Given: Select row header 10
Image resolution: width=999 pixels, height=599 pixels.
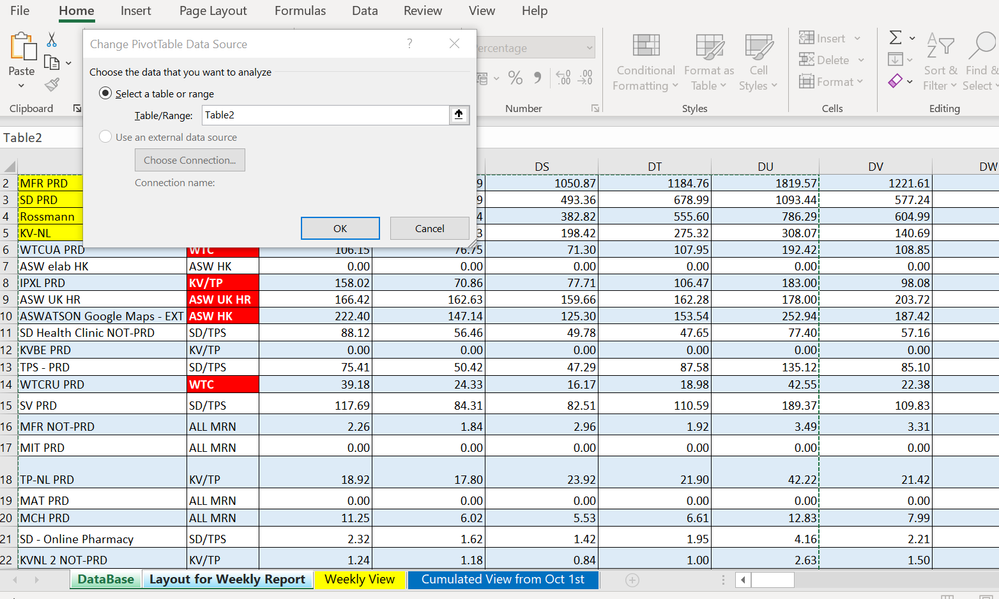Looking at the screenshot, I should [7, 316].
